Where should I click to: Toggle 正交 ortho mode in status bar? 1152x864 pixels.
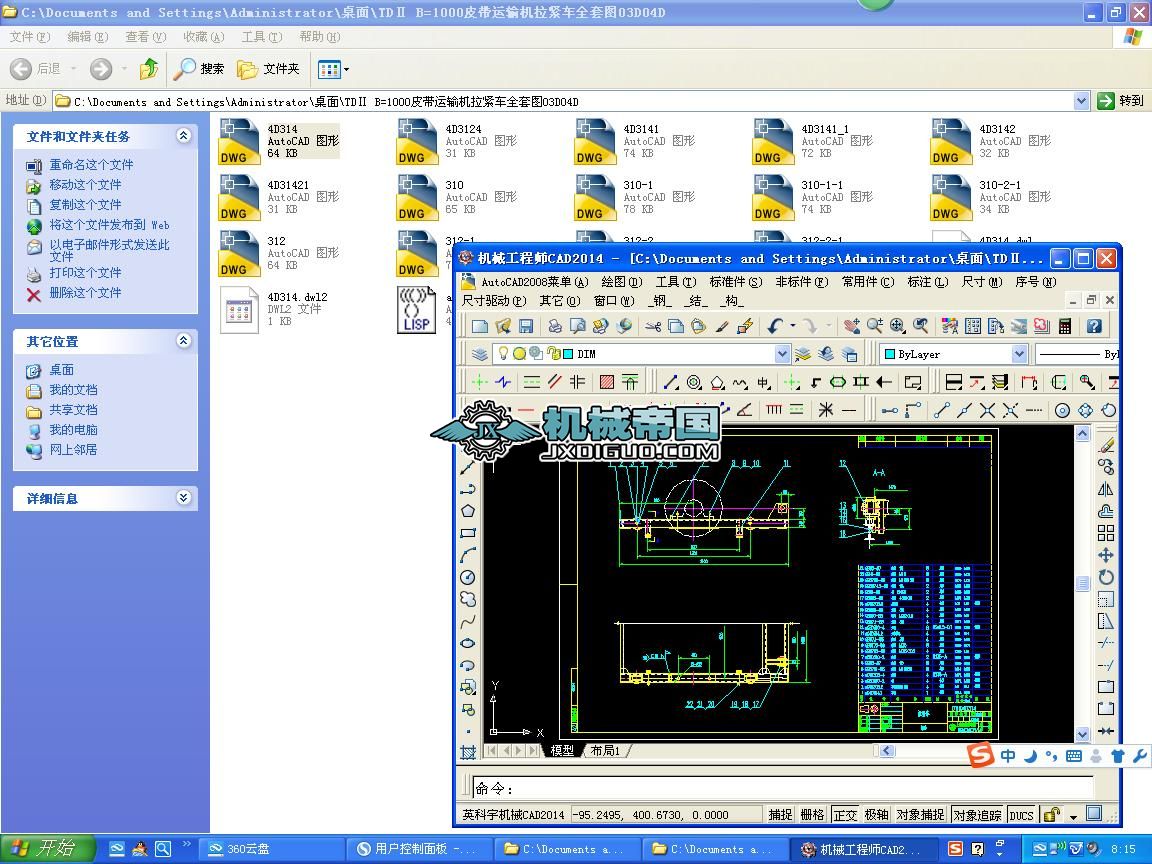coord(845,815)
